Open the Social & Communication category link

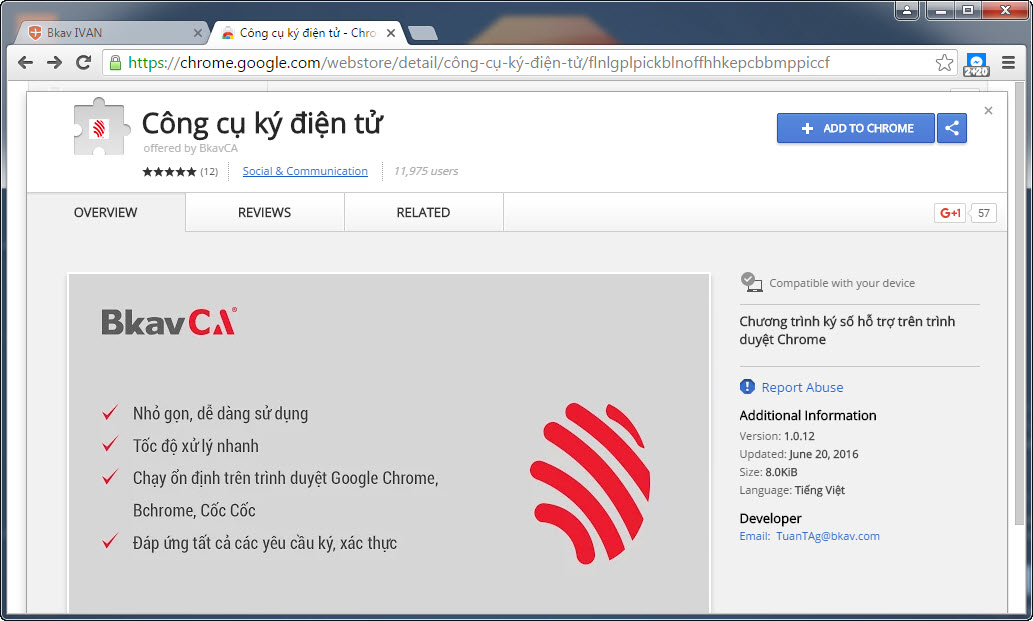305,171
